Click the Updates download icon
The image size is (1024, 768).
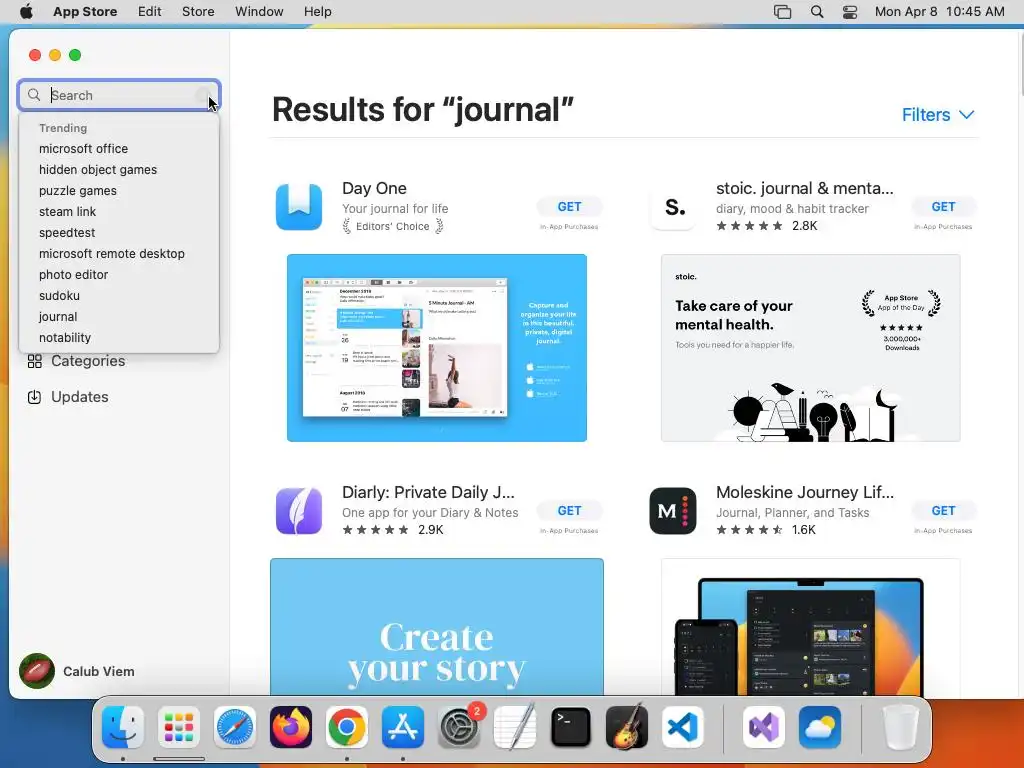coord(35,397)
